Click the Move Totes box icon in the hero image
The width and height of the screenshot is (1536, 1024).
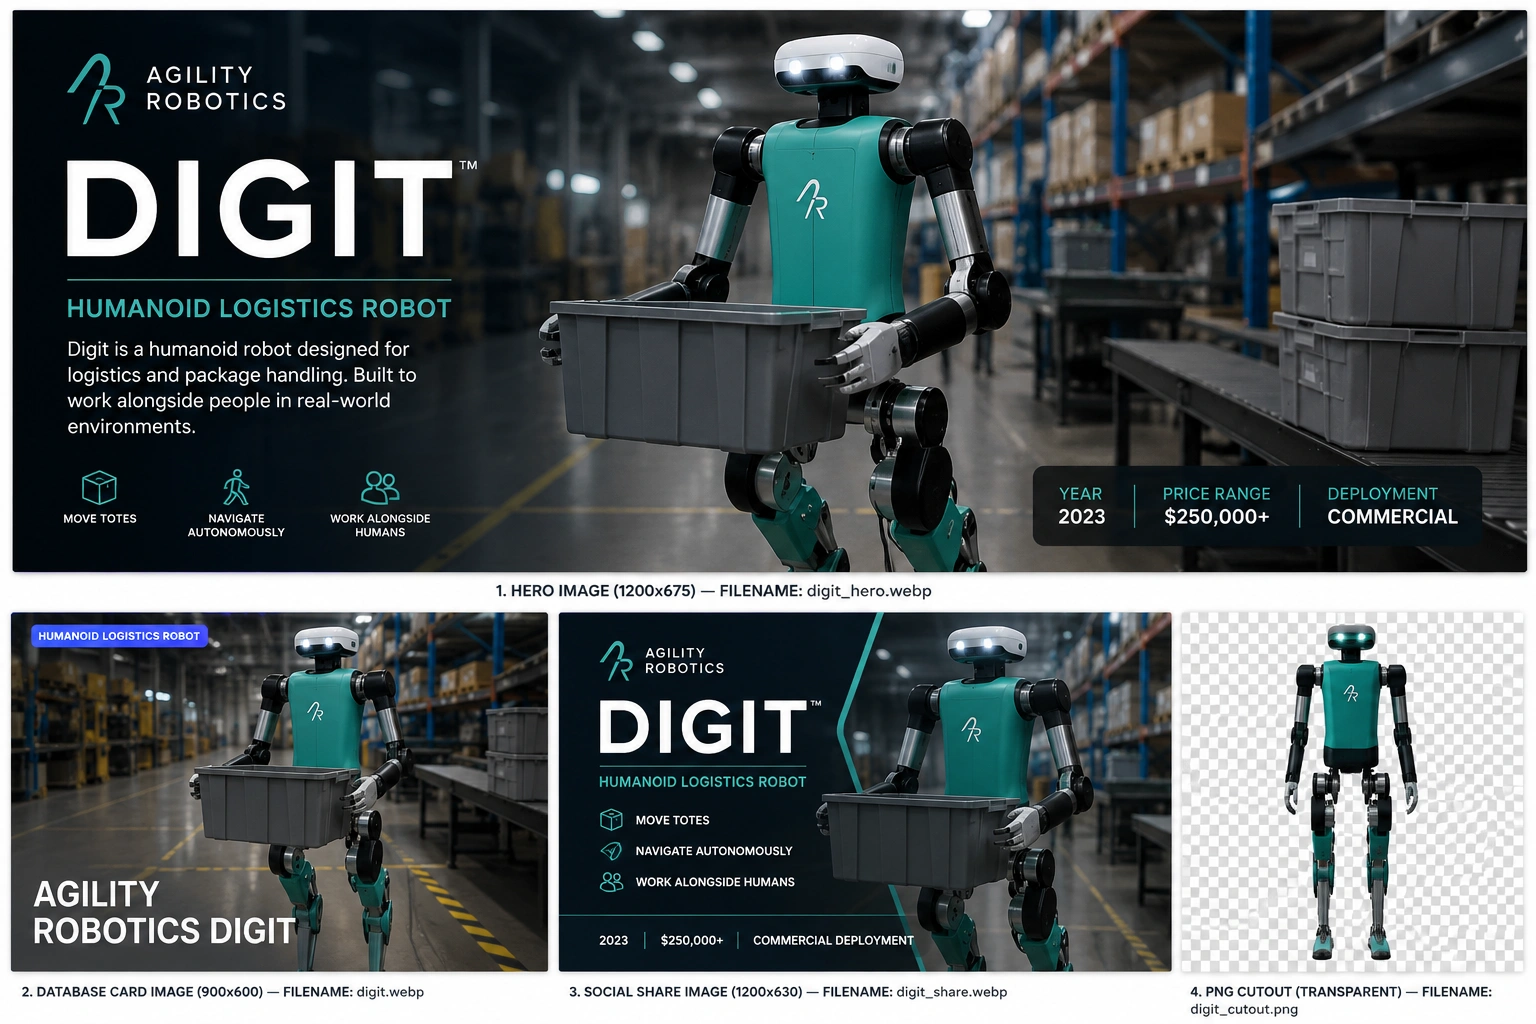(x=99, y=488)
